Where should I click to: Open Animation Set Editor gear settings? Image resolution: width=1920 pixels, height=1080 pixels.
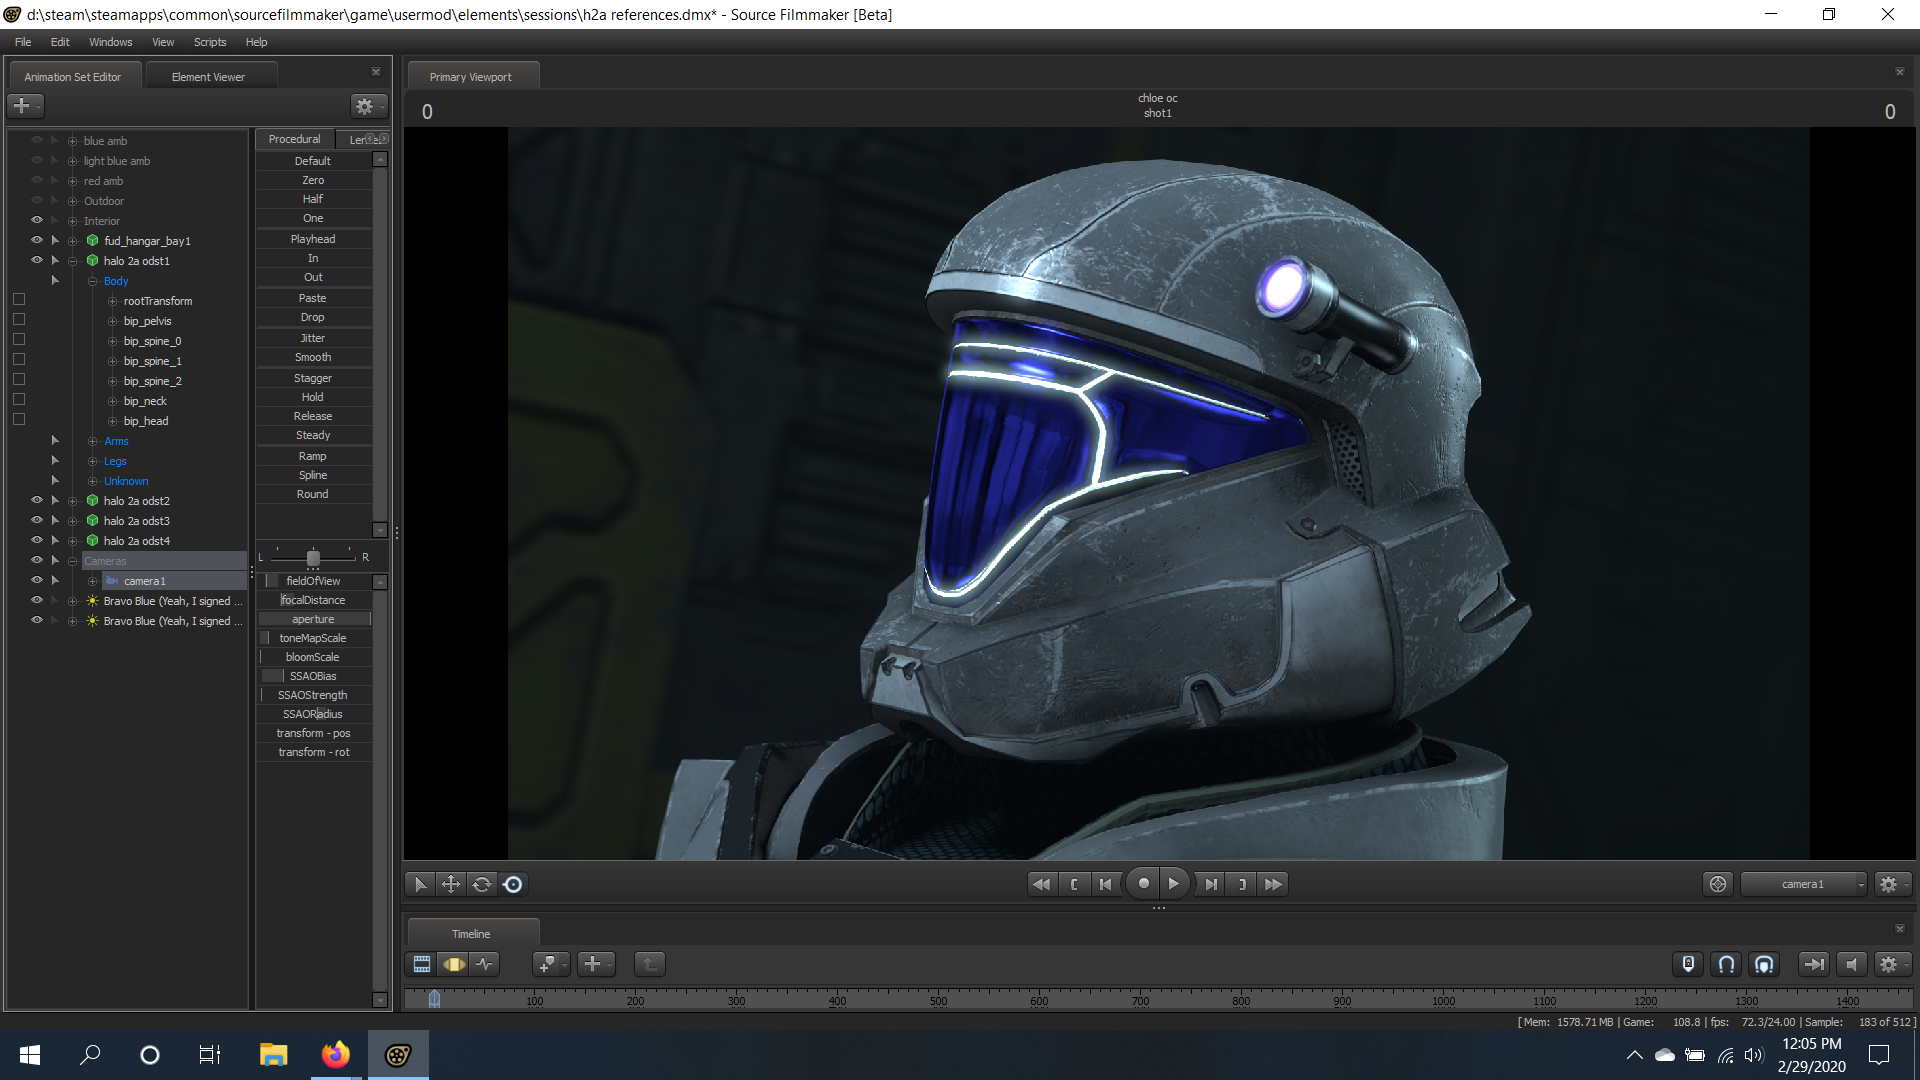click(367, 105)
